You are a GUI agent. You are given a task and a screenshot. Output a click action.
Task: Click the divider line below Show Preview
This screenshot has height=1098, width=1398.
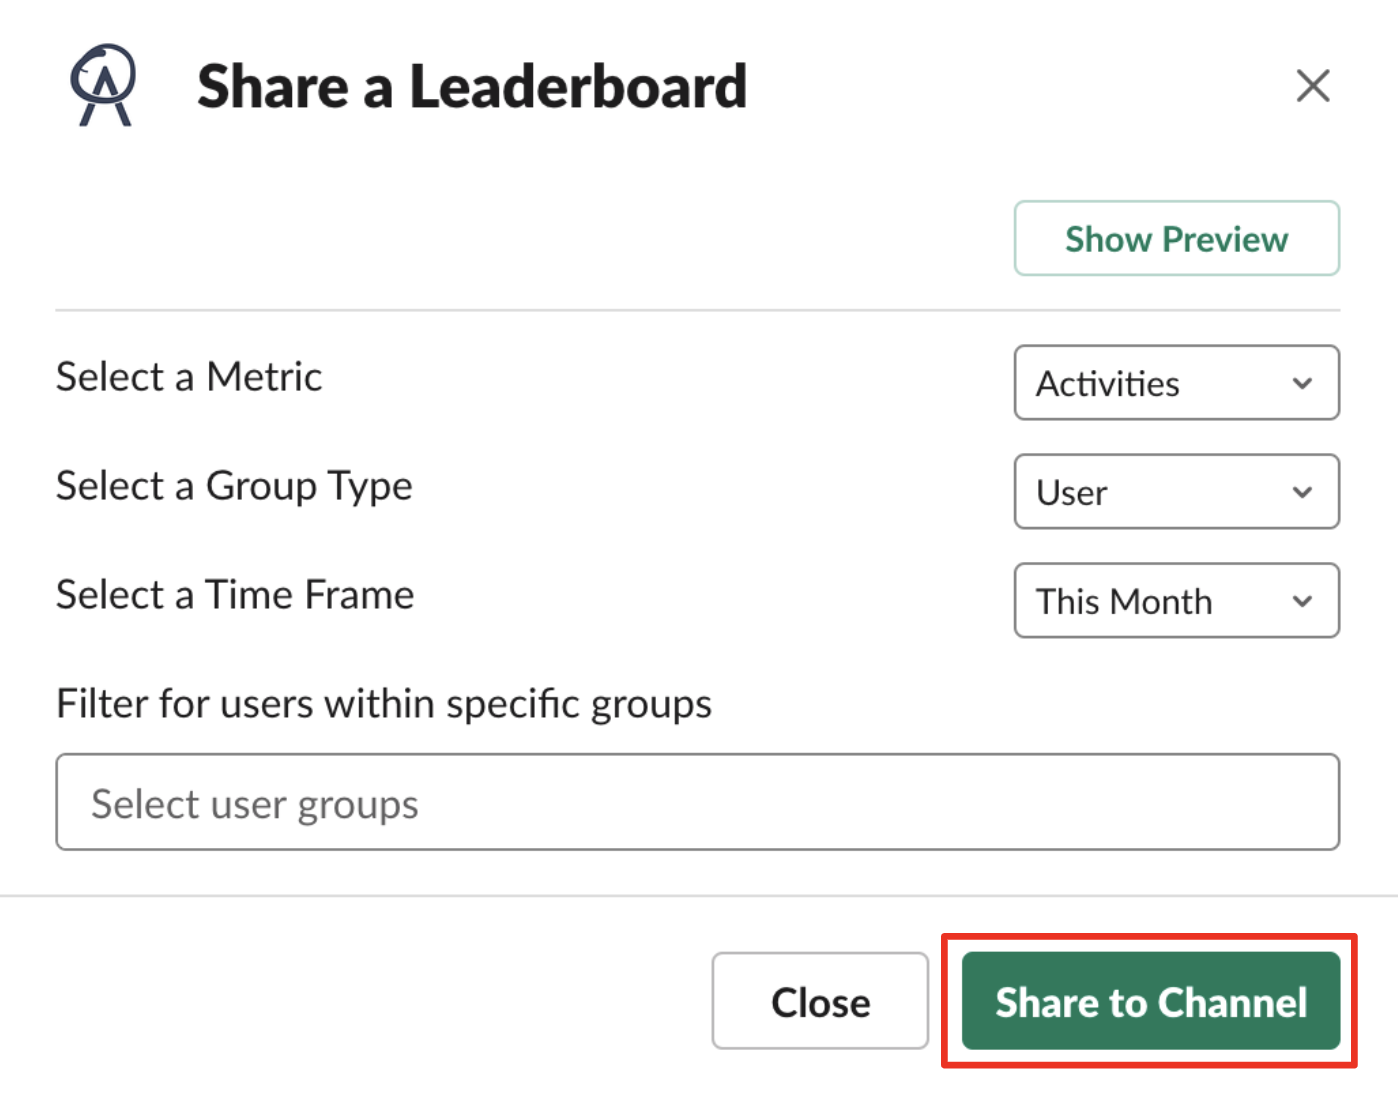coord(697,310)
